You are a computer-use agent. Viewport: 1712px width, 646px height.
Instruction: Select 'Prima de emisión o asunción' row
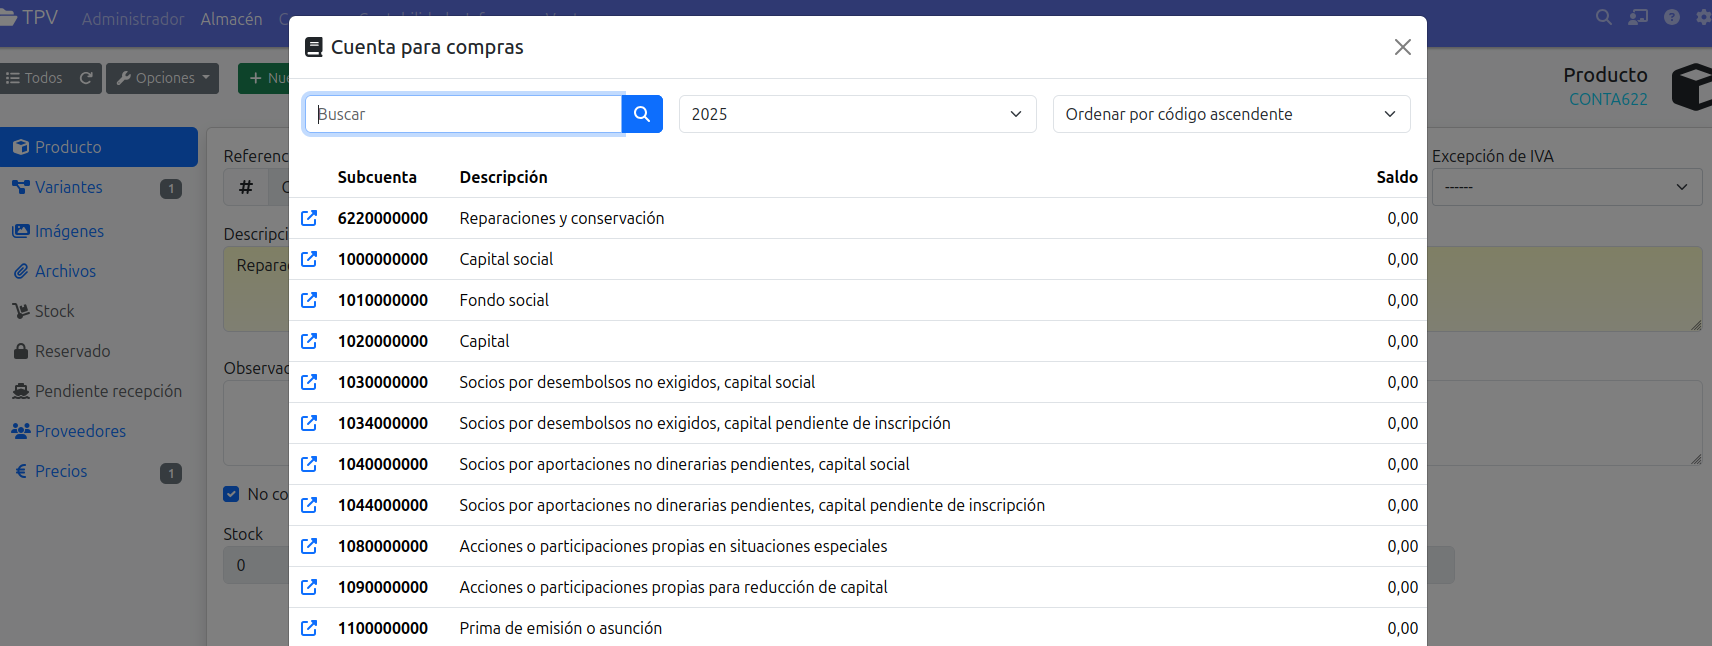tap(858, 627)
